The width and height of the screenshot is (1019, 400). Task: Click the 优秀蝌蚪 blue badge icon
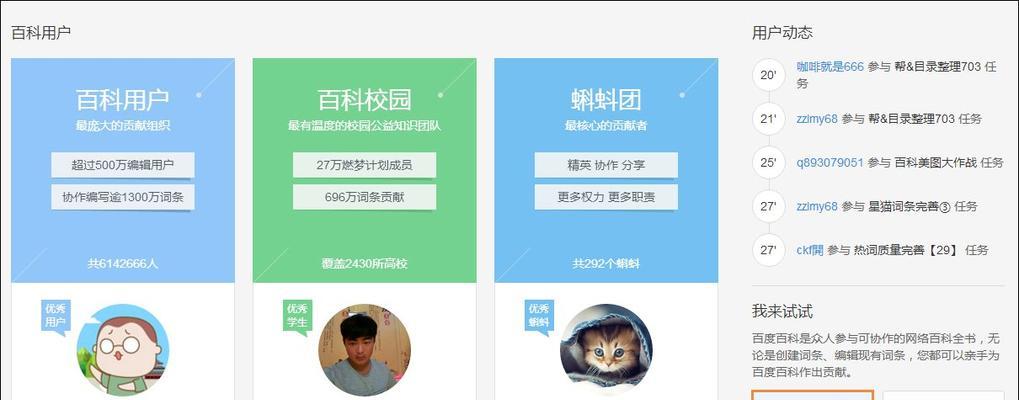[x=539, y=318]
